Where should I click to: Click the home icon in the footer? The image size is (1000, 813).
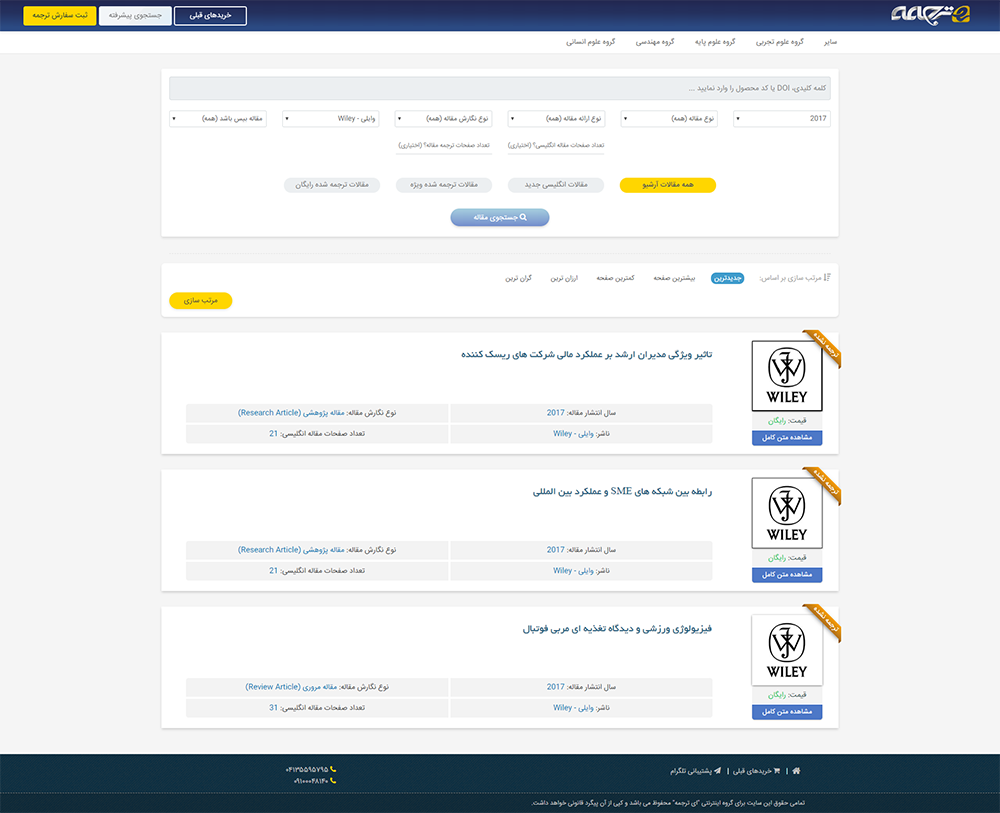tap(796, 771)
